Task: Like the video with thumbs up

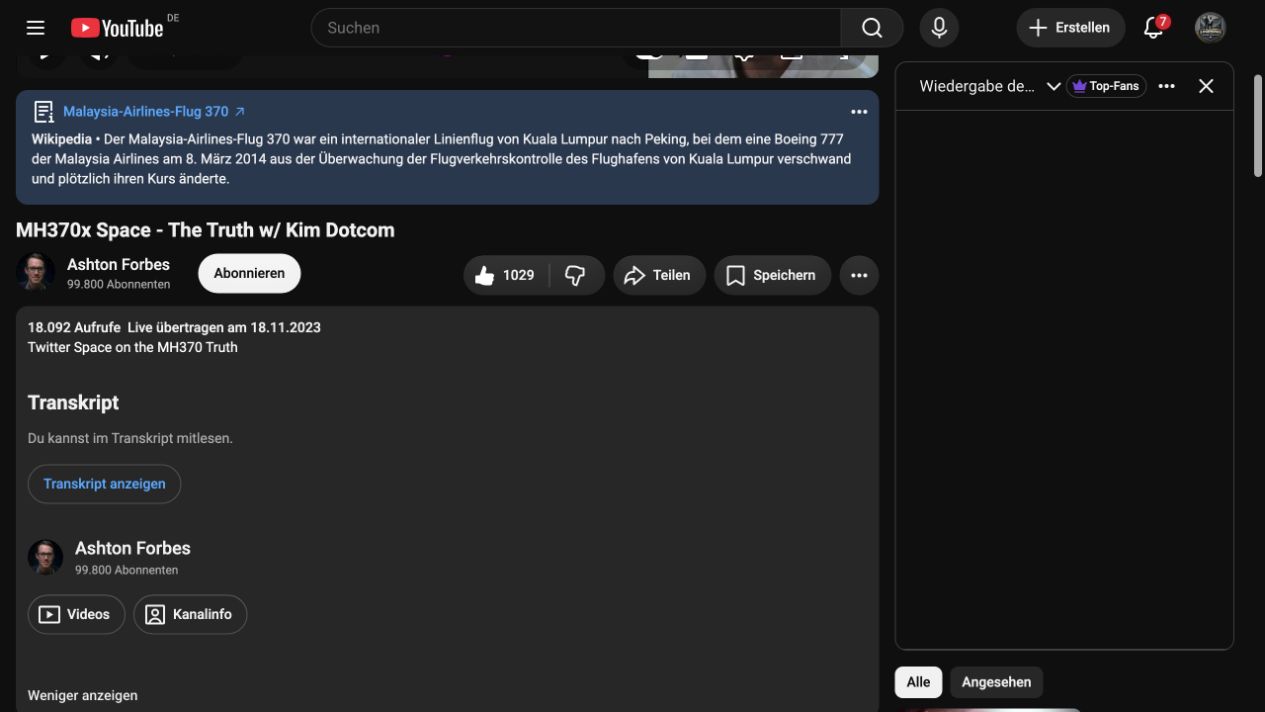Action: pyautogui.click(x=506, y=275)
